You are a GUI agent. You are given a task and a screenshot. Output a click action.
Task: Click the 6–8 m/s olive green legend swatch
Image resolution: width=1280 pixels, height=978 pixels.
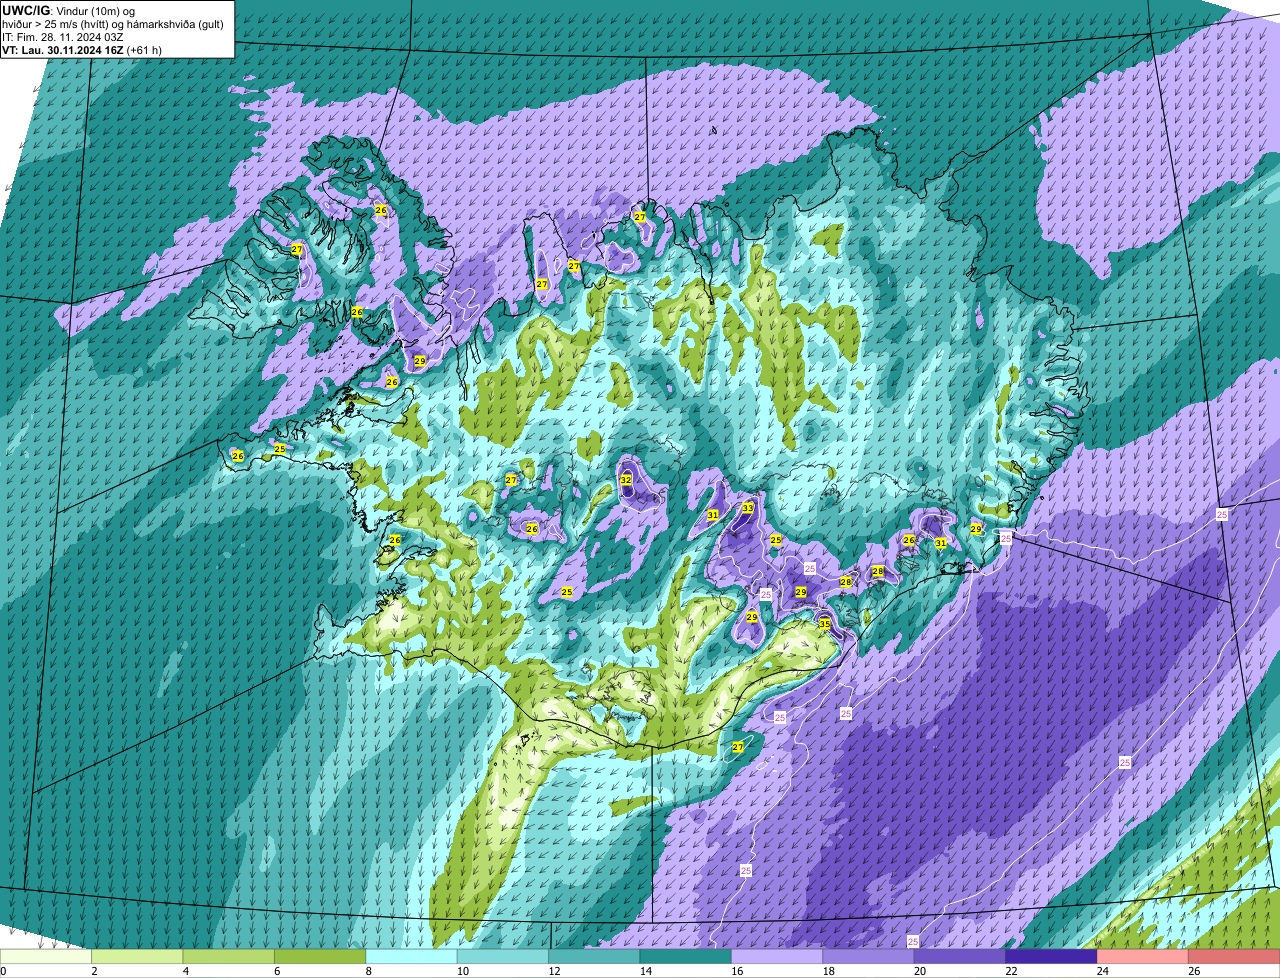coord(320,957)
